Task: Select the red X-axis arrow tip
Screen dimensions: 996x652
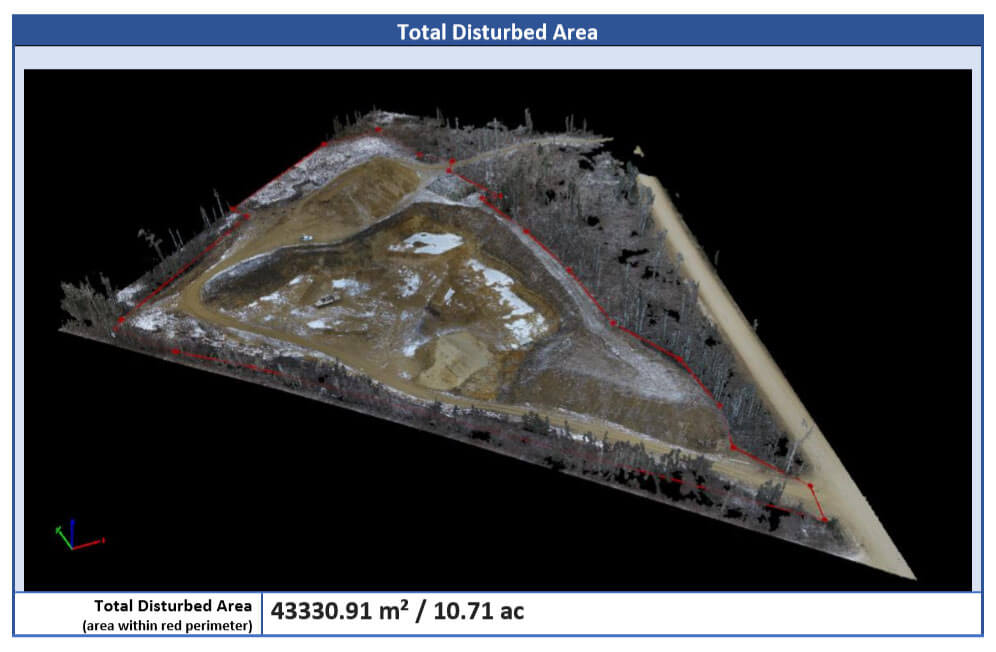Action: [x=102, y=541]
